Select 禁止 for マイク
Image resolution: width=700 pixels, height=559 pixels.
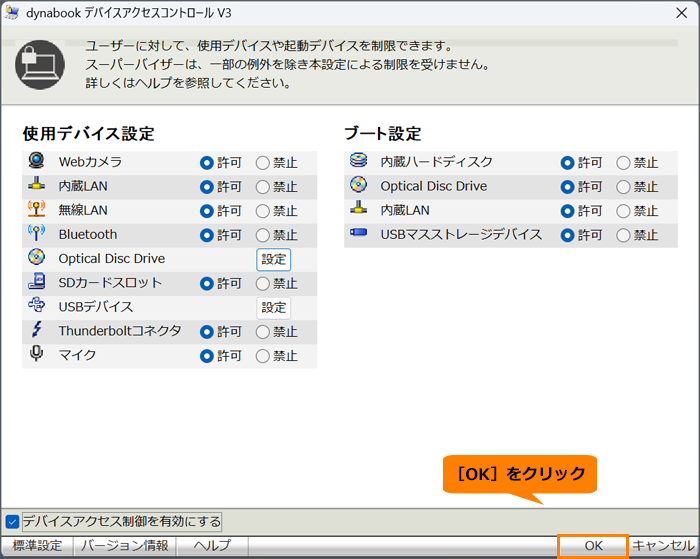click(x=262, y=356)
